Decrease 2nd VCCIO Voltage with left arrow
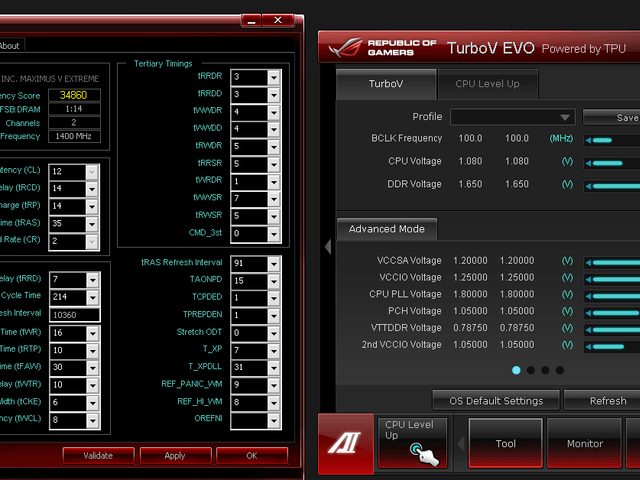Image resolution: width=640 pixels, height=480 pixels. [x=588, y=347]
